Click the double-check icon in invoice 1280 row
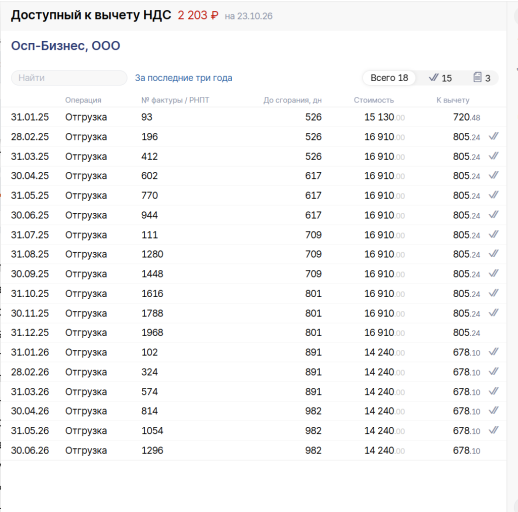This screenshot has height=512, width=518. point(494,254)
